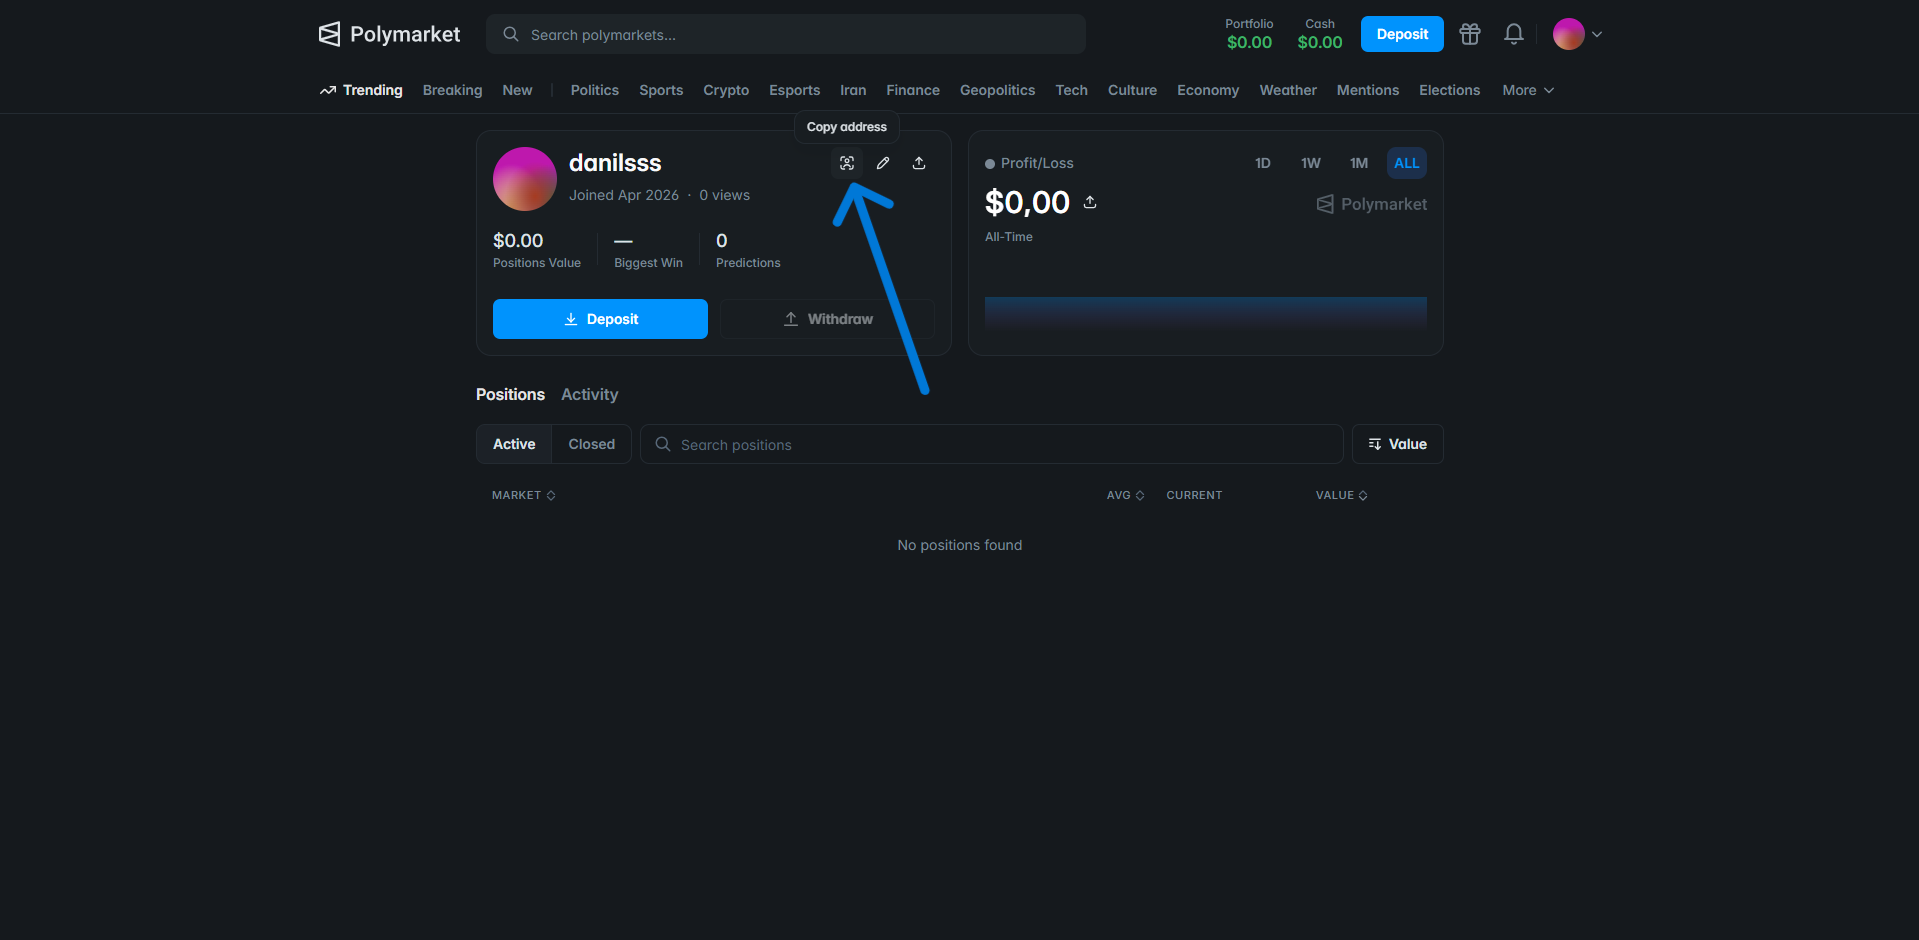Image resolution: width=1919 pixels, height=940 pixels.
Task: Click the "No positions found" message
Action: click(x=960, y=545)
